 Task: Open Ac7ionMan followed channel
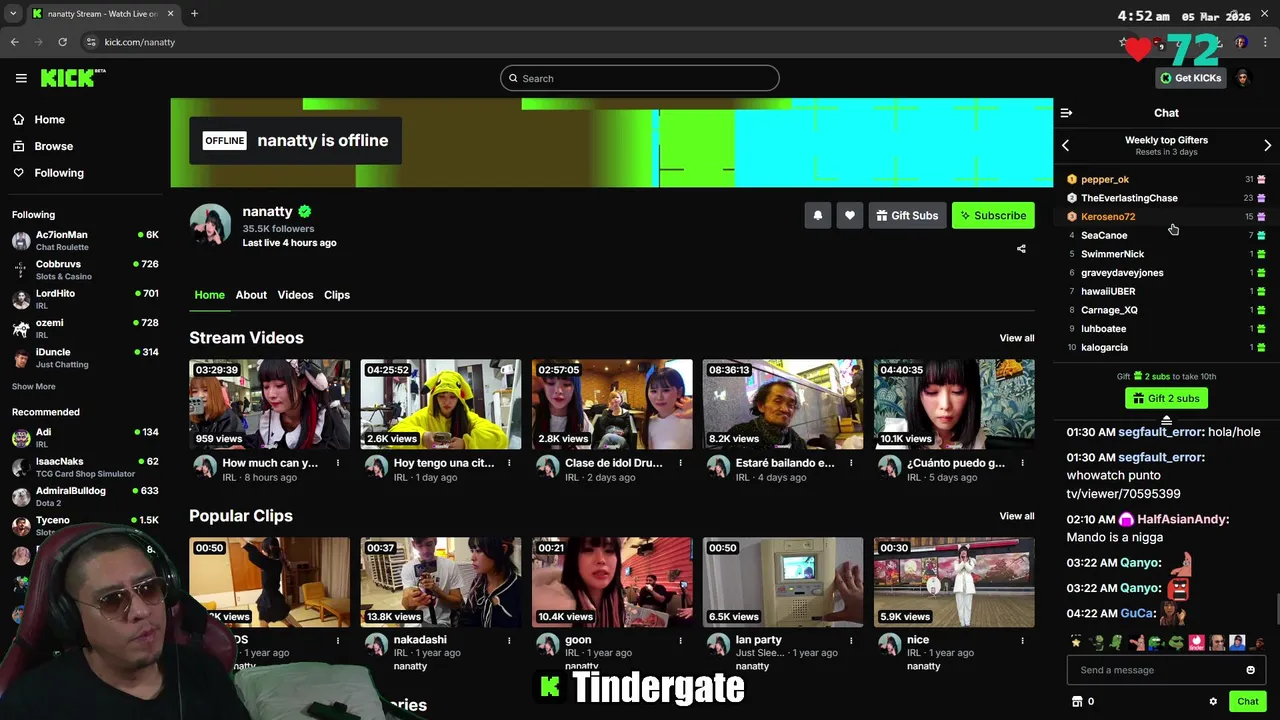pos(85,240)
